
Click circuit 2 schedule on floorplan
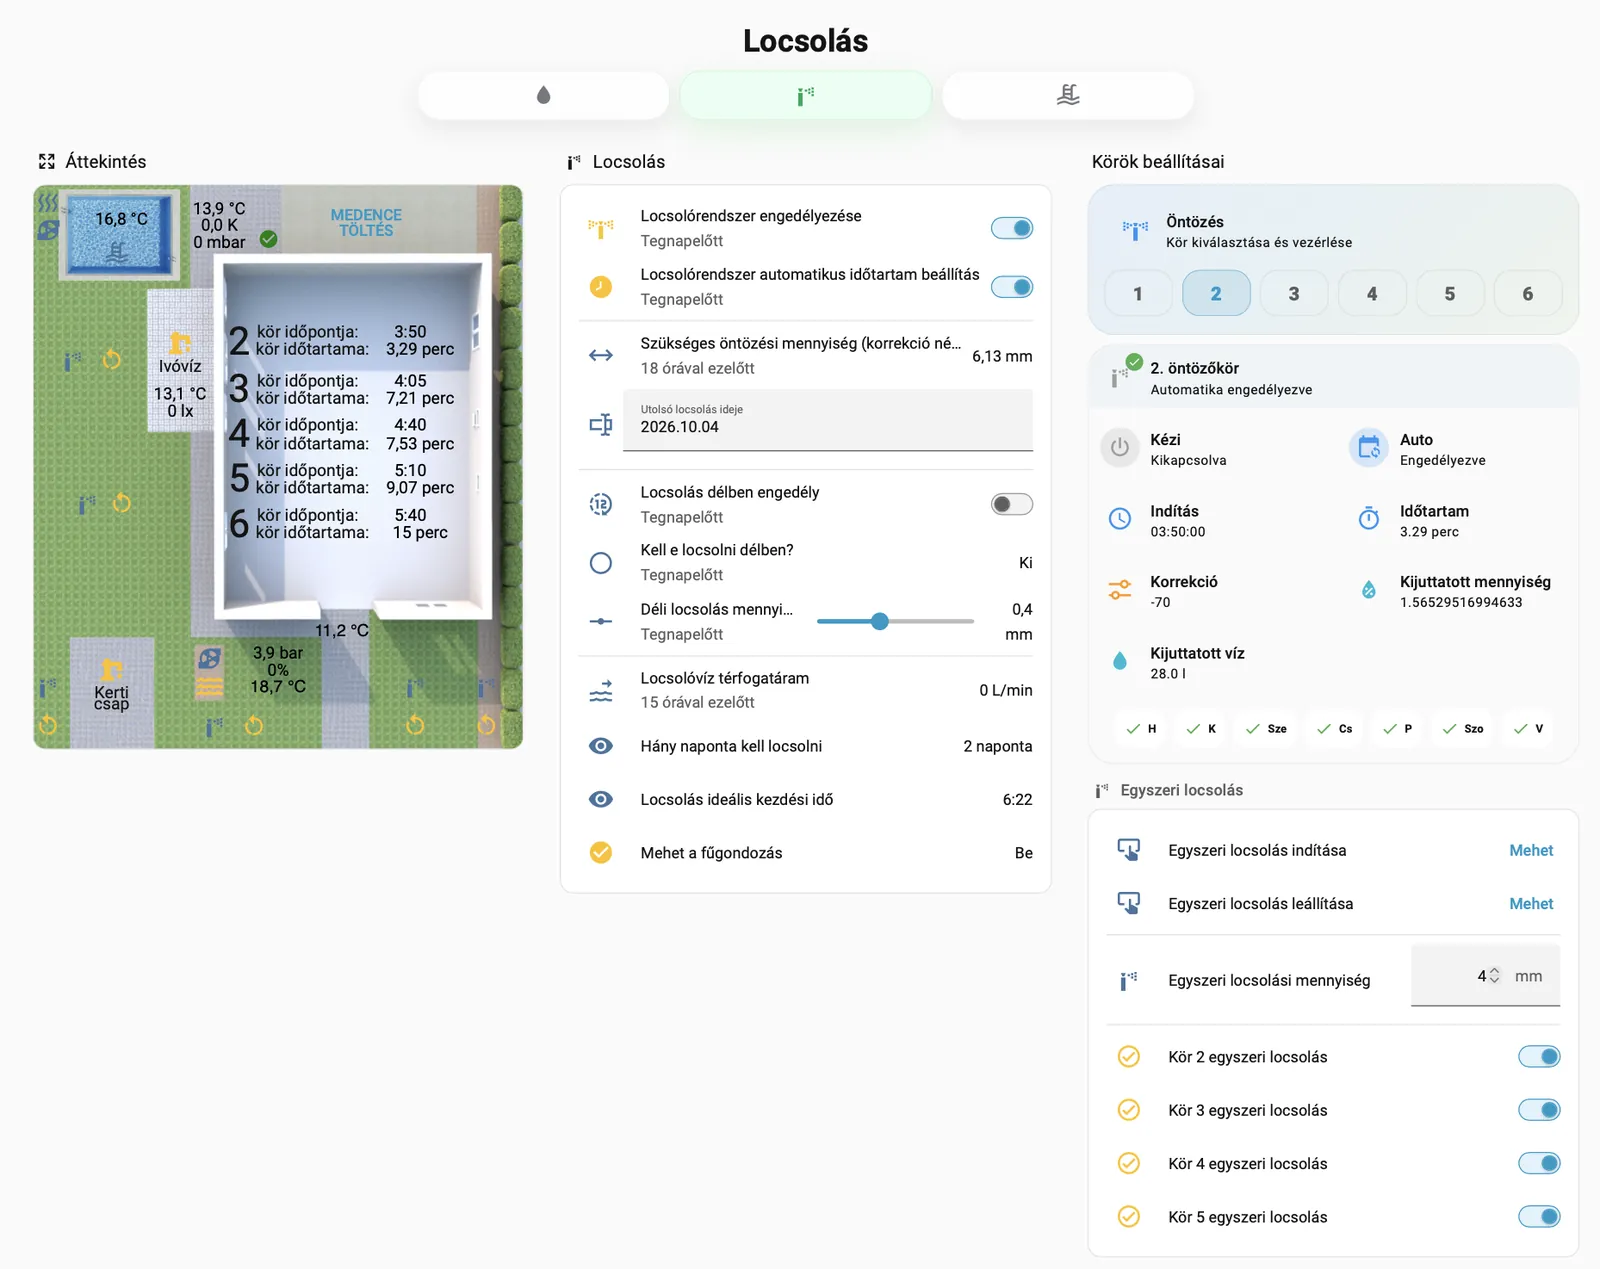point(341,340)
